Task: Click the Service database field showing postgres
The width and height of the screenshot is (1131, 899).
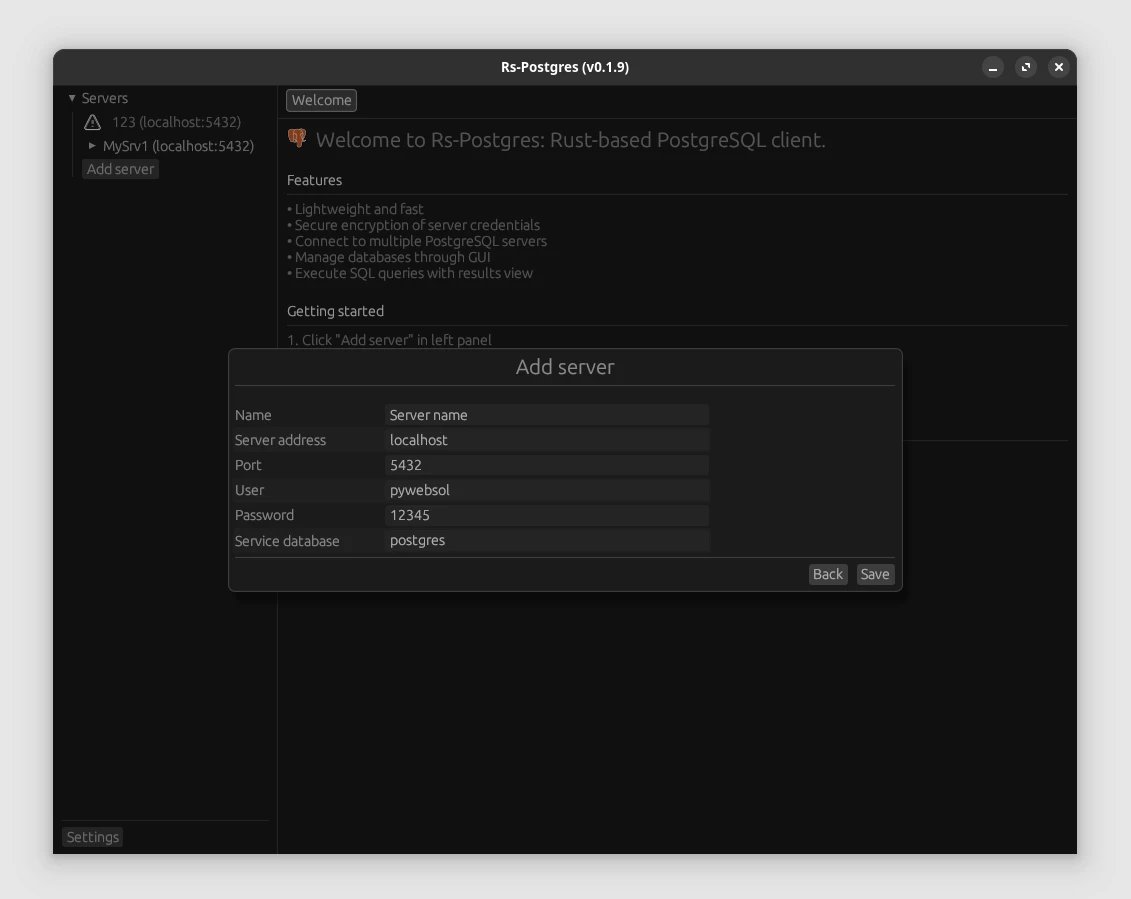Action: [x=547, y=539]
